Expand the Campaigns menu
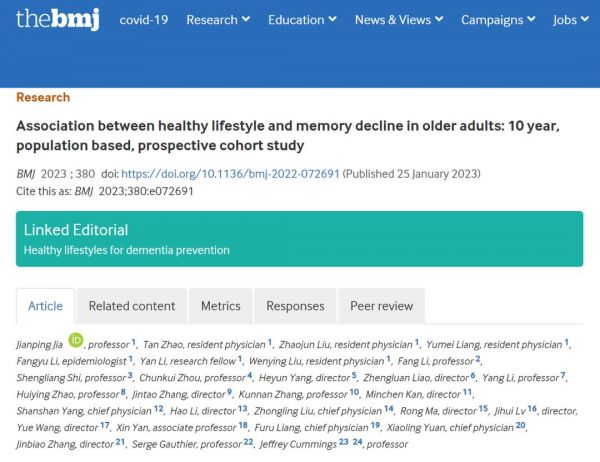 coord(498,20)
